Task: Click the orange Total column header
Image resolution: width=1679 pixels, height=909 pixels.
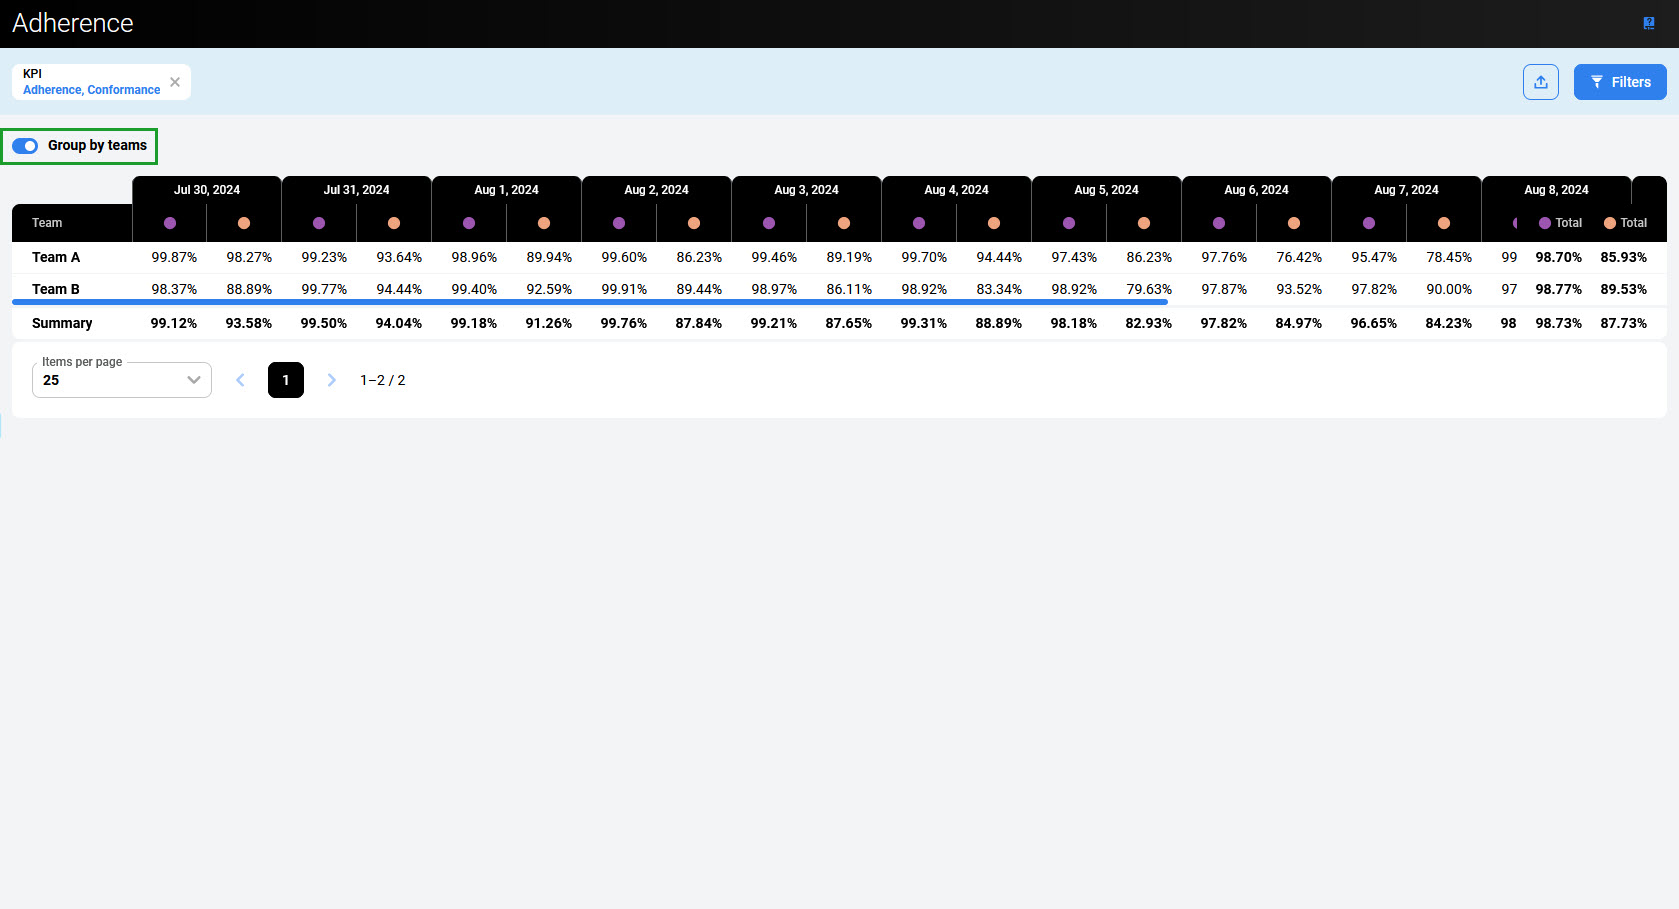Action: tap(1625, 223)
